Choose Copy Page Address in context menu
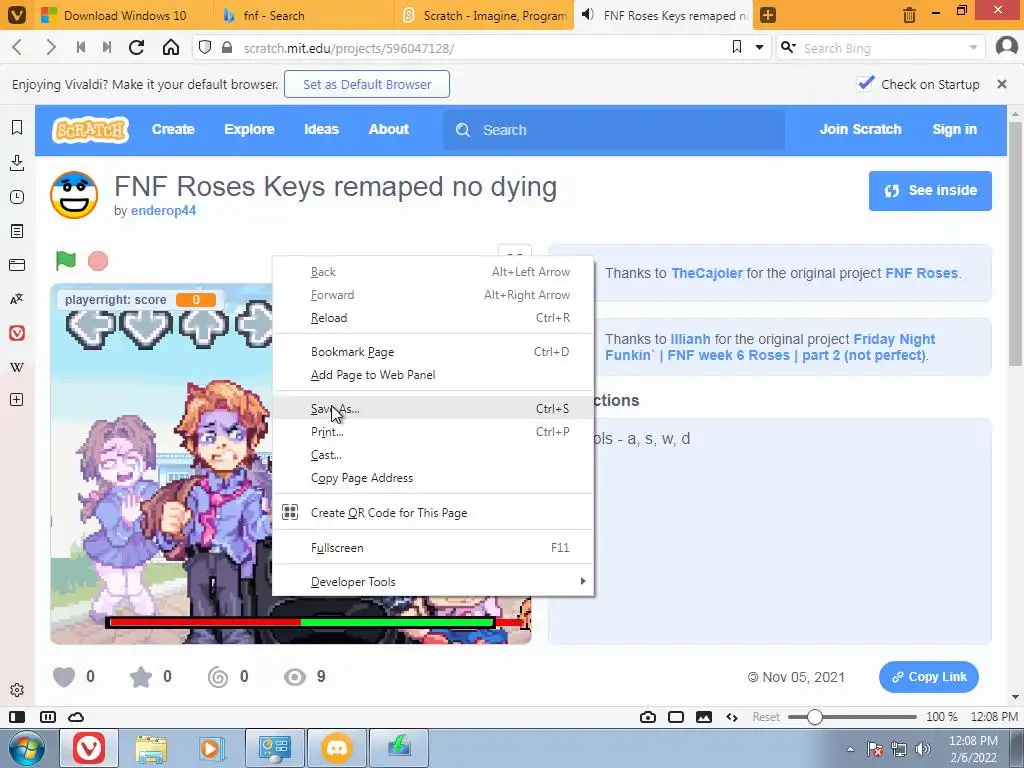 click(x=432, y=478)
